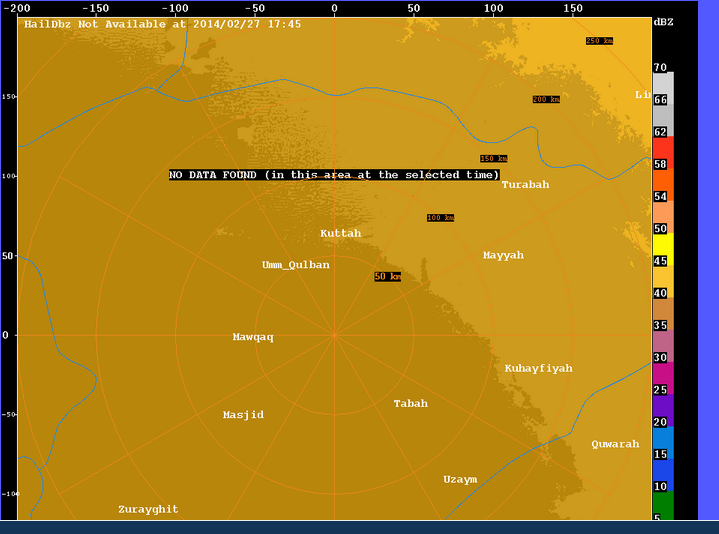Screen dimensions: 719x534
Task: Click the Tabah place label
Action: click(x=411, y=403)
